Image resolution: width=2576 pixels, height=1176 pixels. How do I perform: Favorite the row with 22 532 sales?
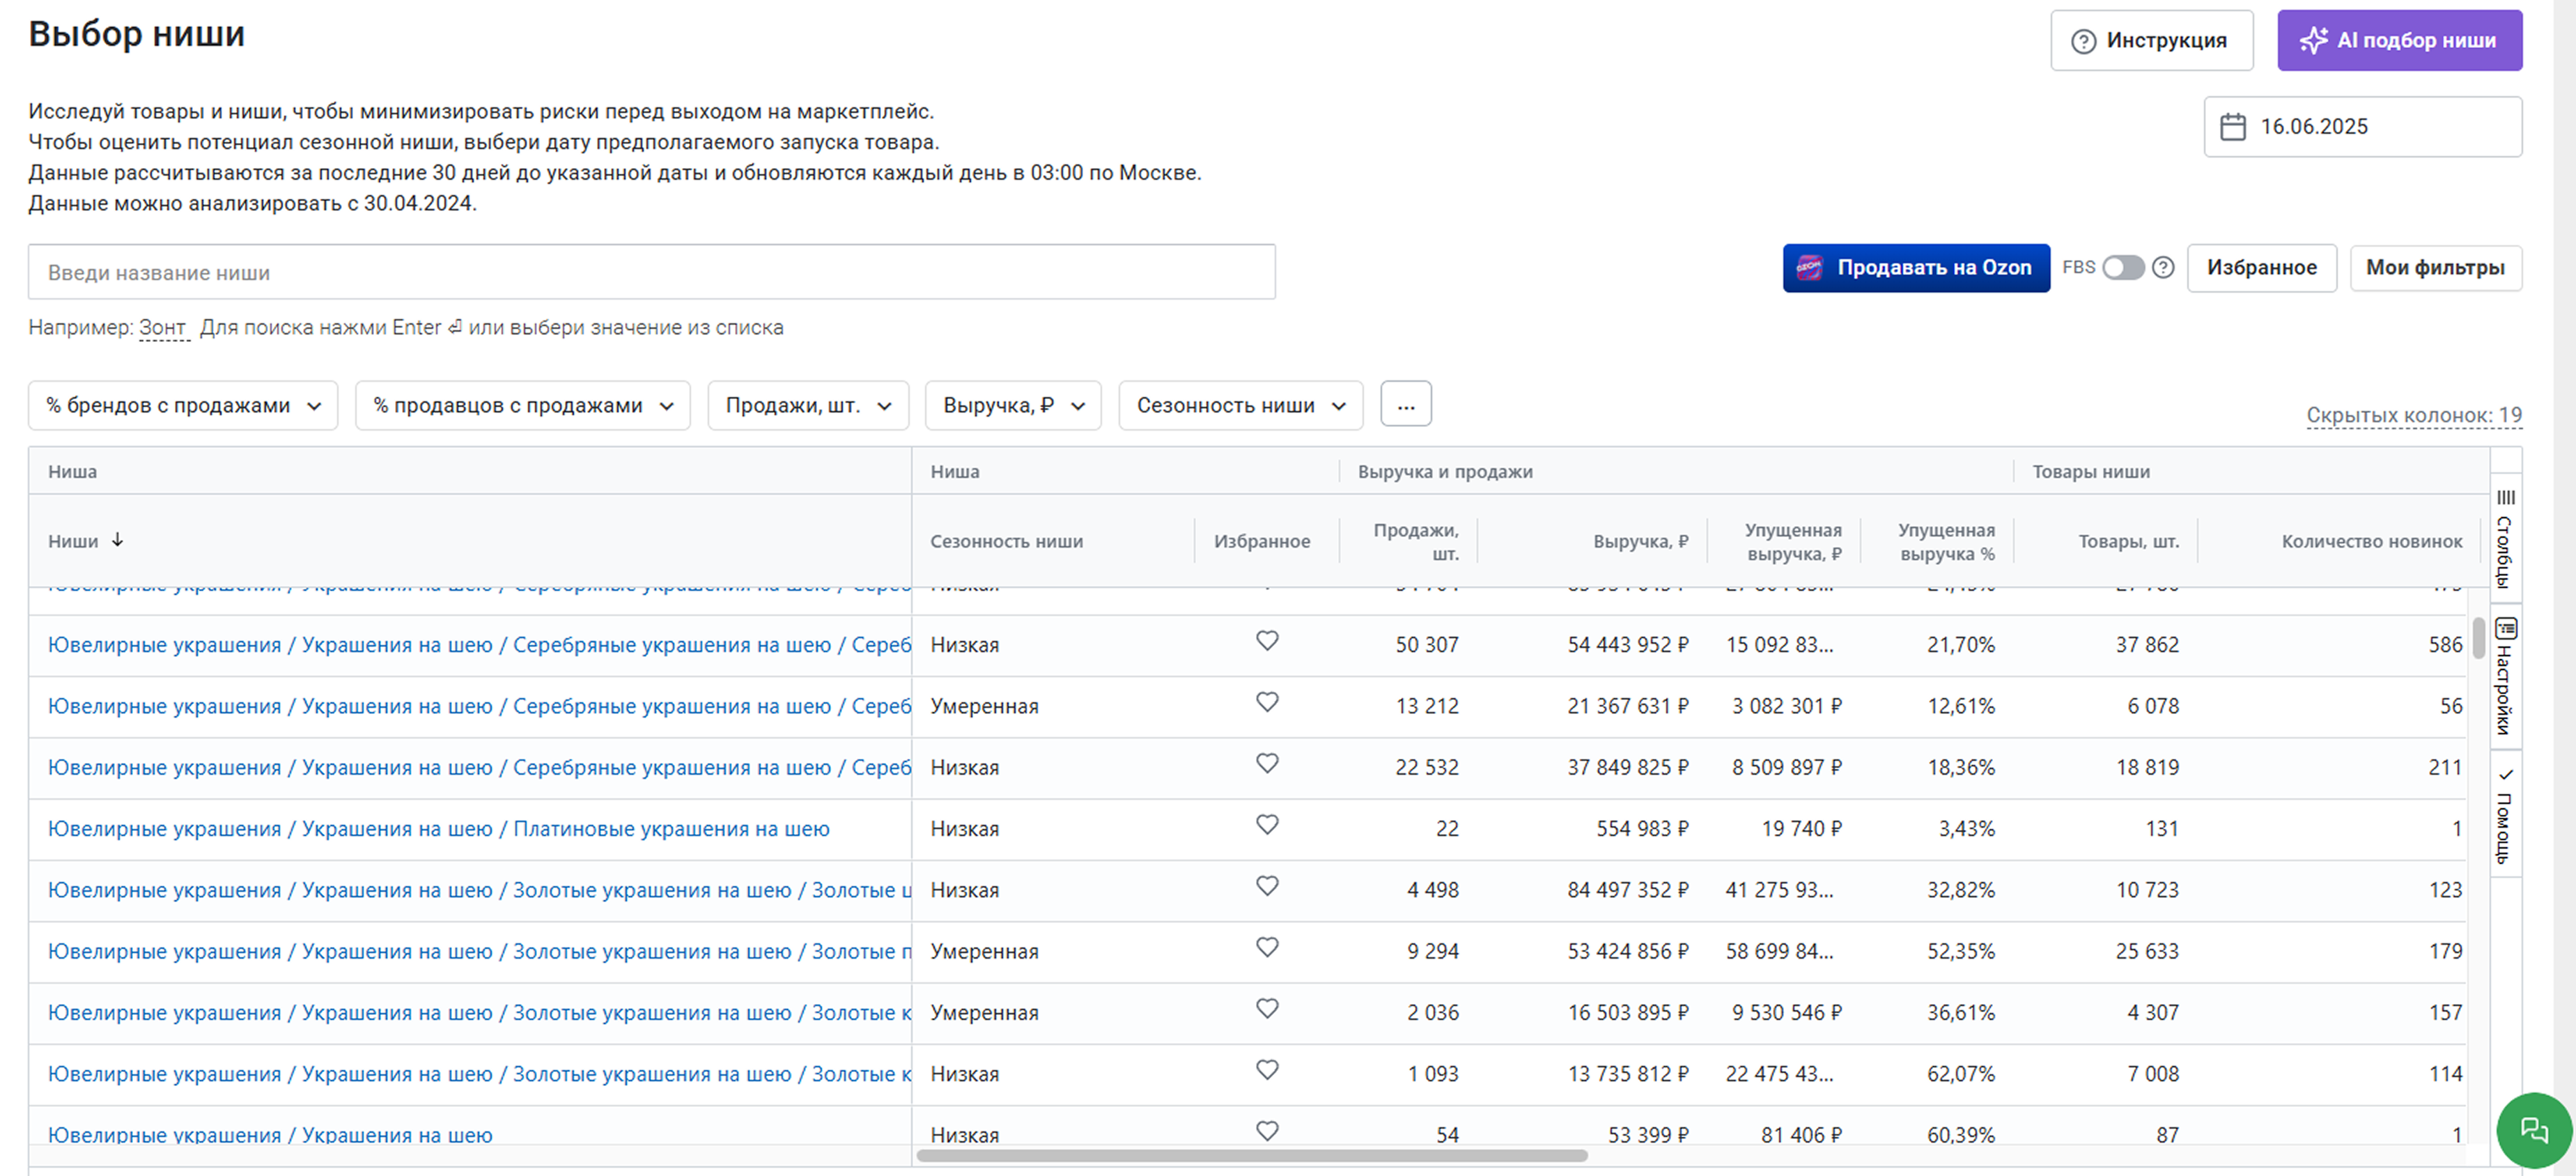(1267, 763)
